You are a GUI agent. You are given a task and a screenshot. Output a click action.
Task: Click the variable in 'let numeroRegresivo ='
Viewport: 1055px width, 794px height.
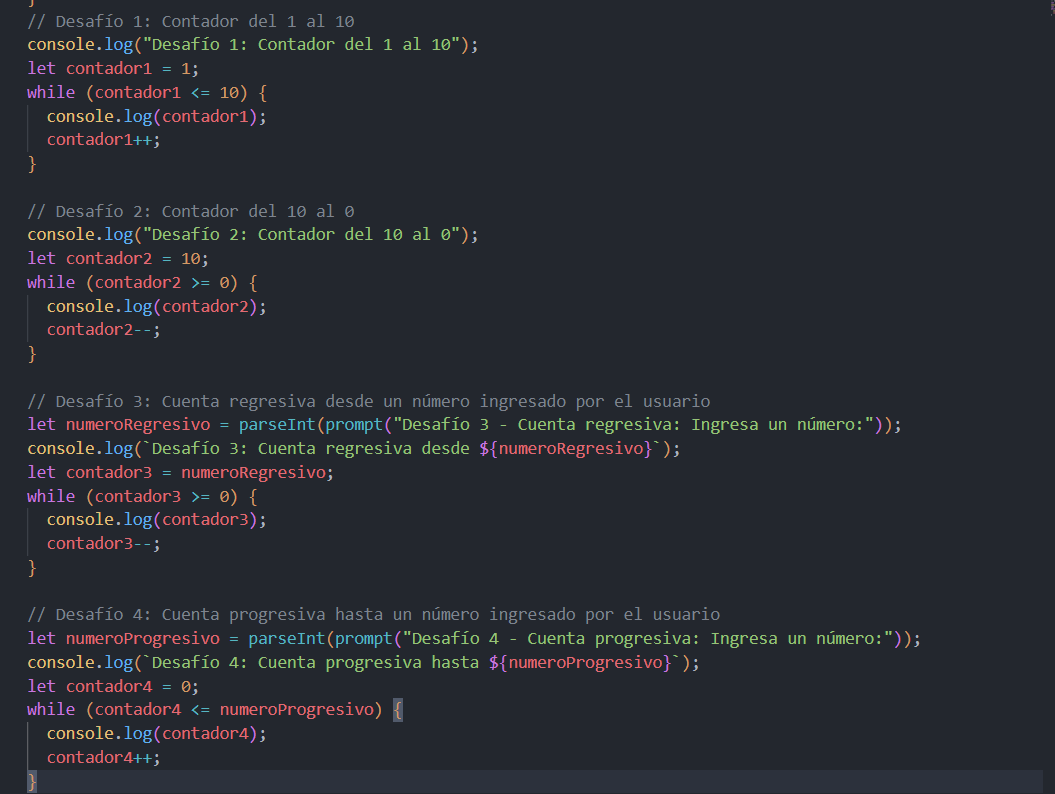click(138, 425)
